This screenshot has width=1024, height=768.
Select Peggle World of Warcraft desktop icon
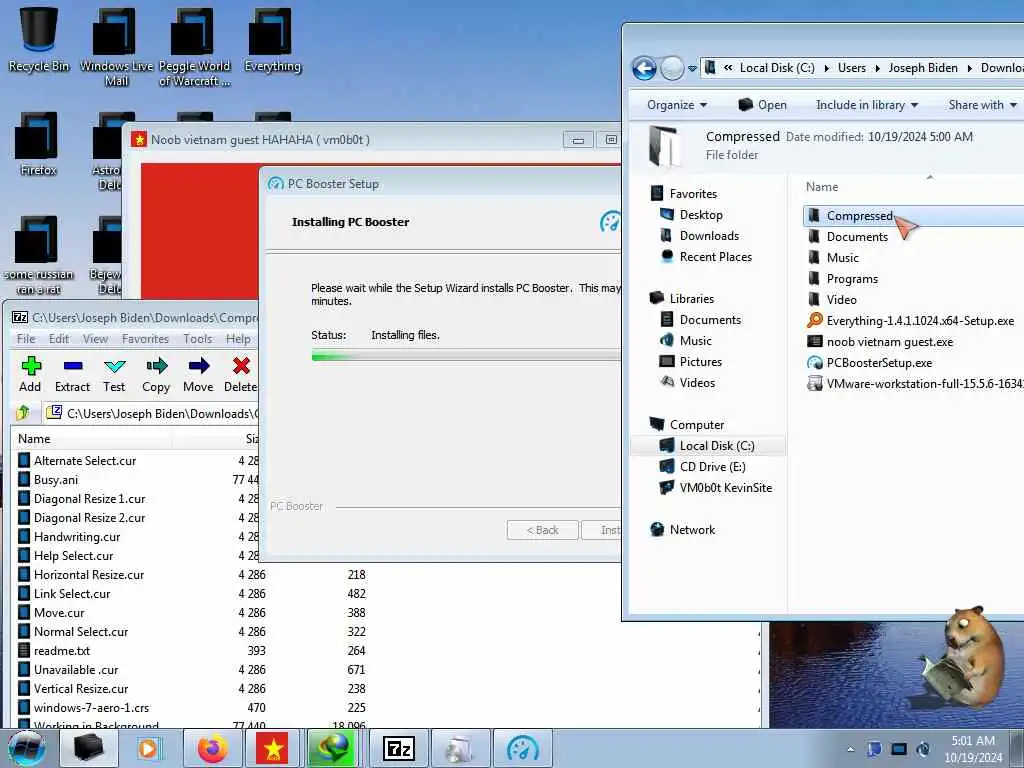195,46
